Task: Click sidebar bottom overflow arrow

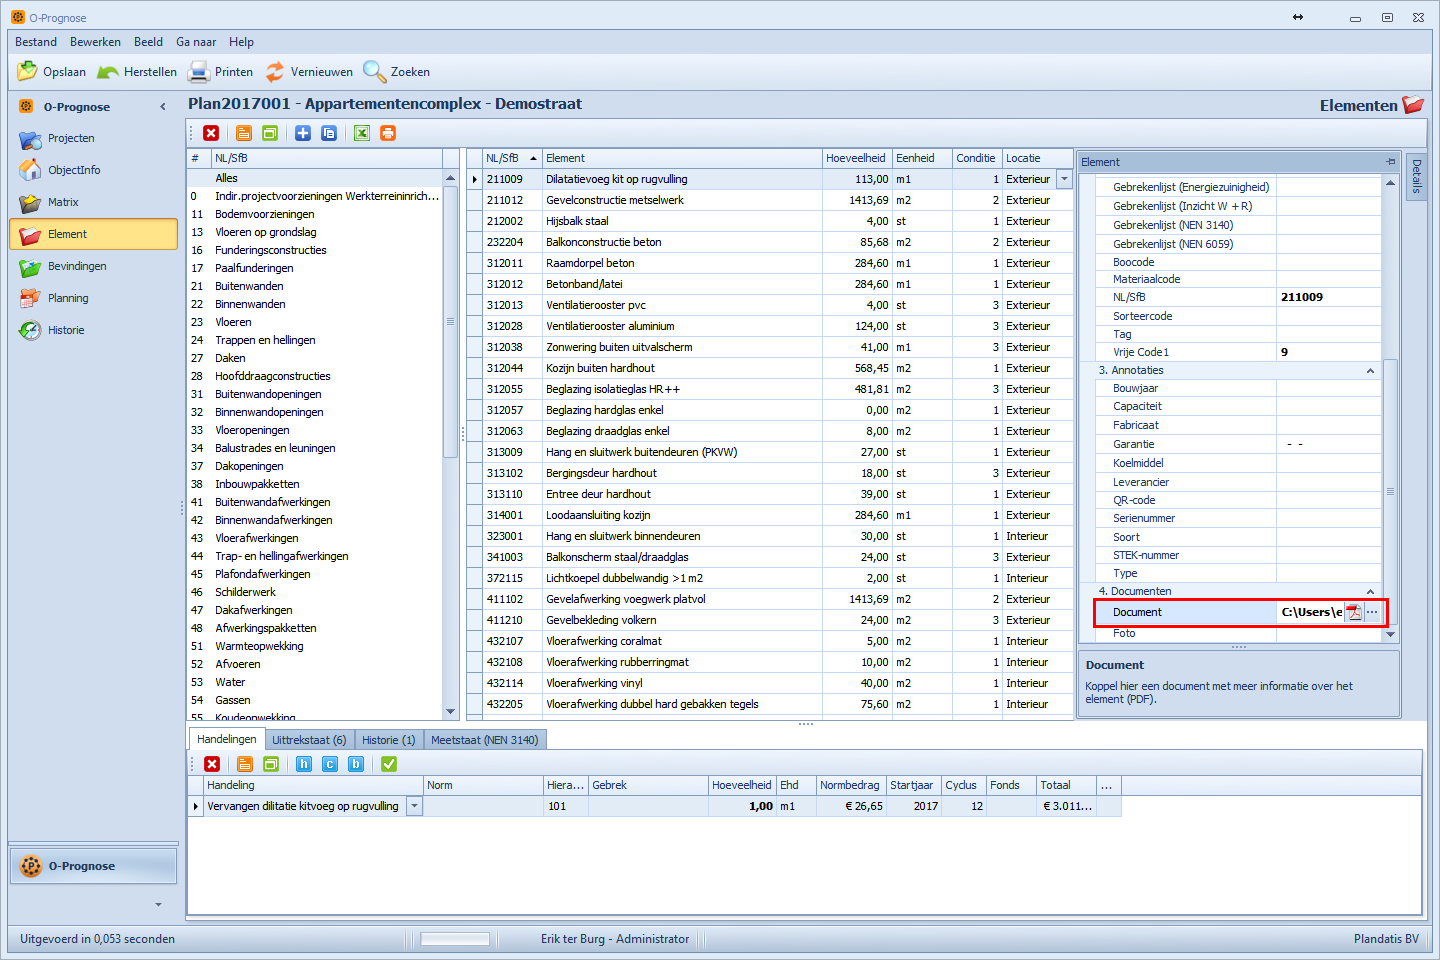Action: 158,904
